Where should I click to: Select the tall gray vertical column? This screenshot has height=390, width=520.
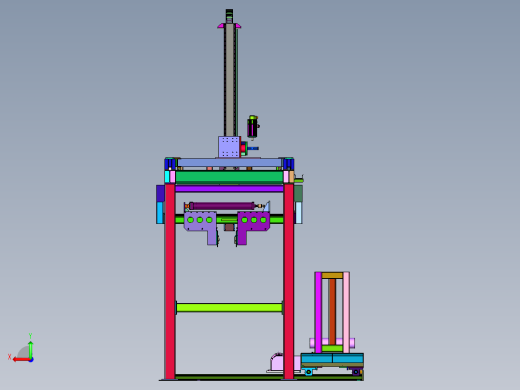[230, 80]
